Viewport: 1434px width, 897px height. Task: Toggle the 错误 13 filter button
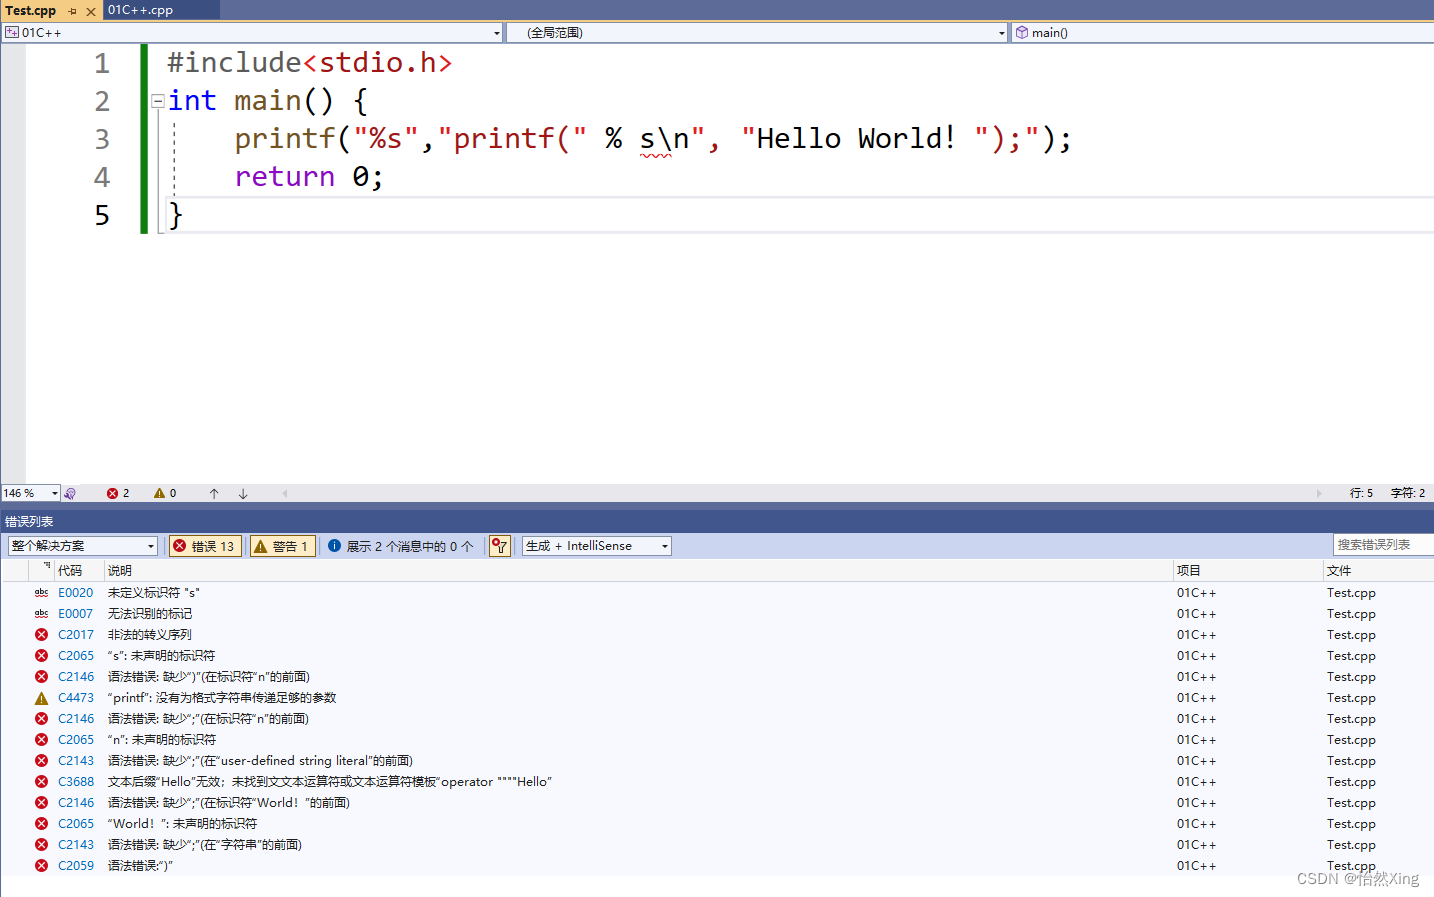204,545
